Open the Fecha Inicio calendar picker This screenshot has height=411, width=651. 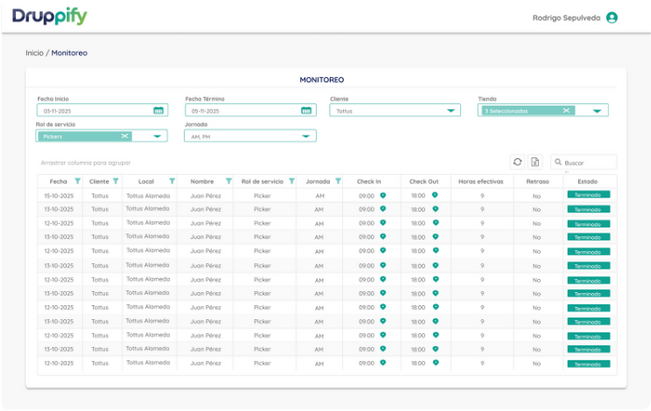158,110
